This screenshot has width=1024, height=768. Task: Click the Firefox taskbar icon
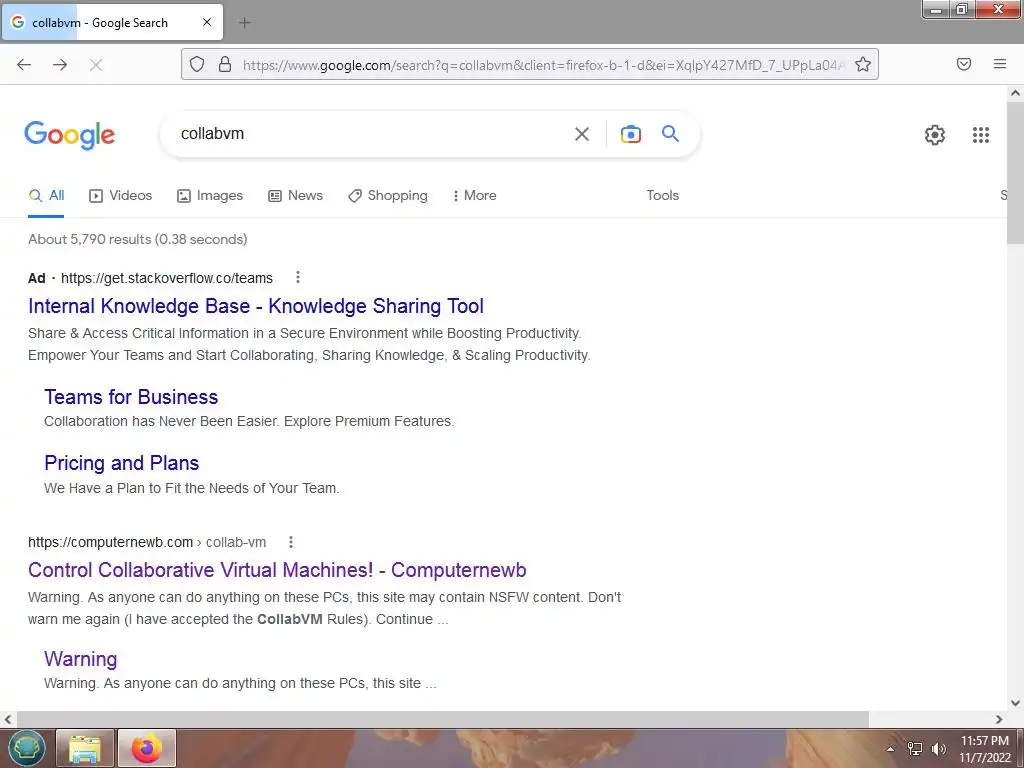click(x=146, y=748)
